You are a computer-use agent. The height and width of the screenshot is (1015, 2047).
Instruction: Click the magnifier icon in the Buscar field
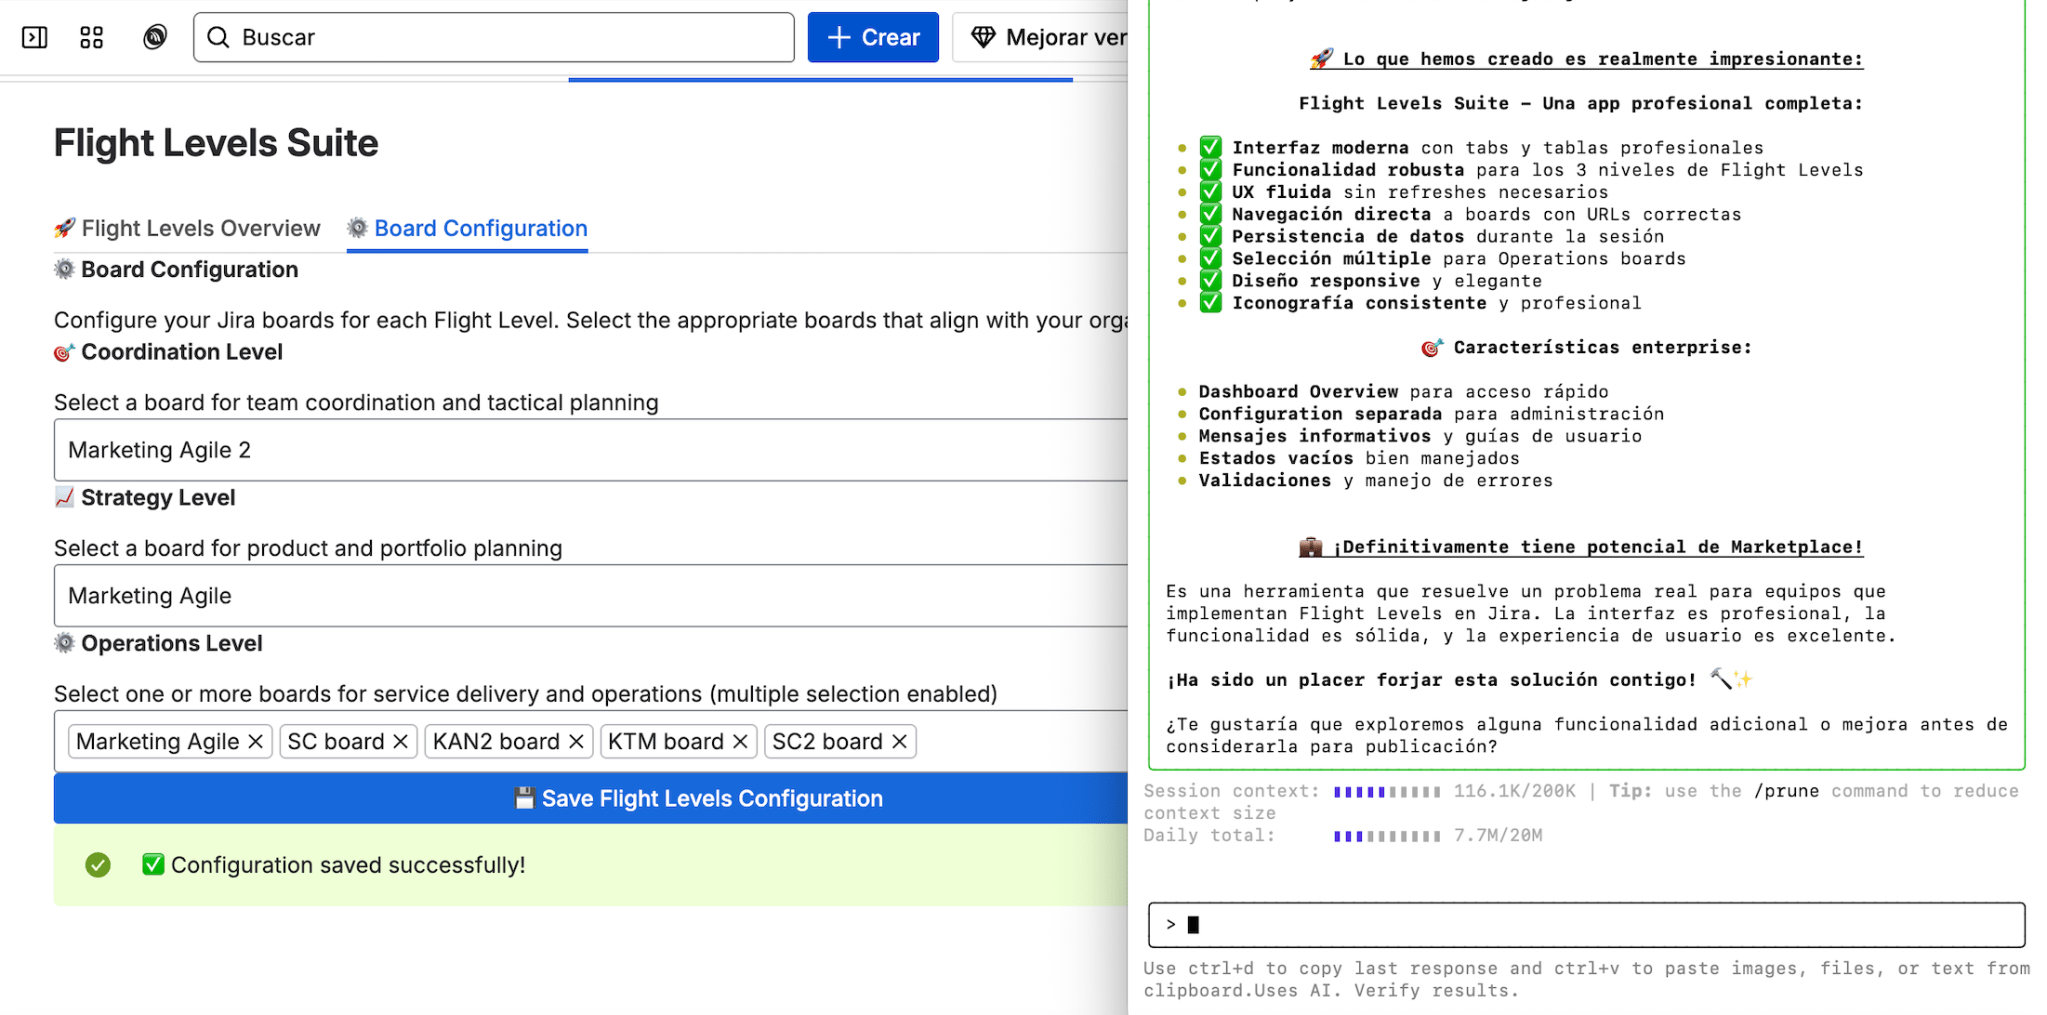219,37
